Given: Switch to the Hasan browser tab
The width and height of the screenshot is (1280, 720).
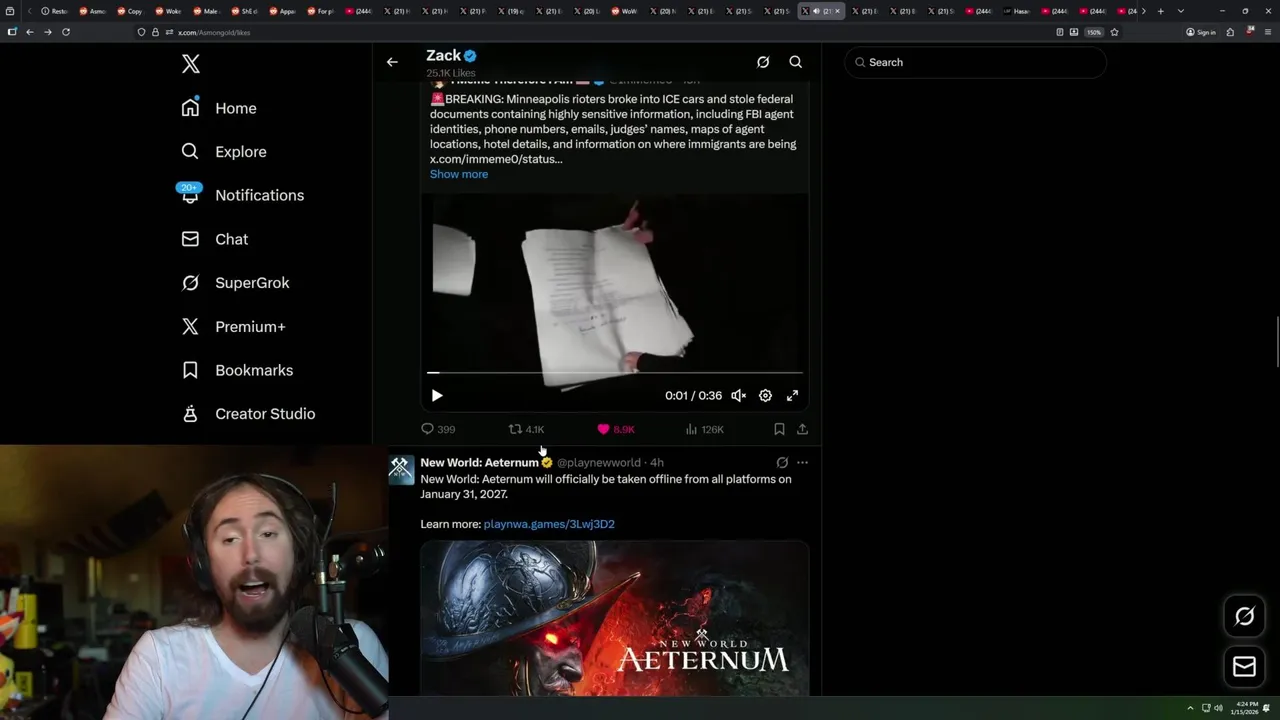Looking at the screenshot, I should point(1018,11).
